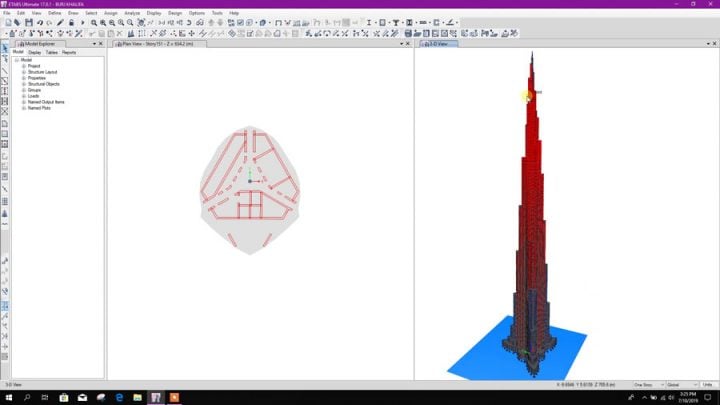
Task: Move down one story with down arrow
Action: click(220, 22)
